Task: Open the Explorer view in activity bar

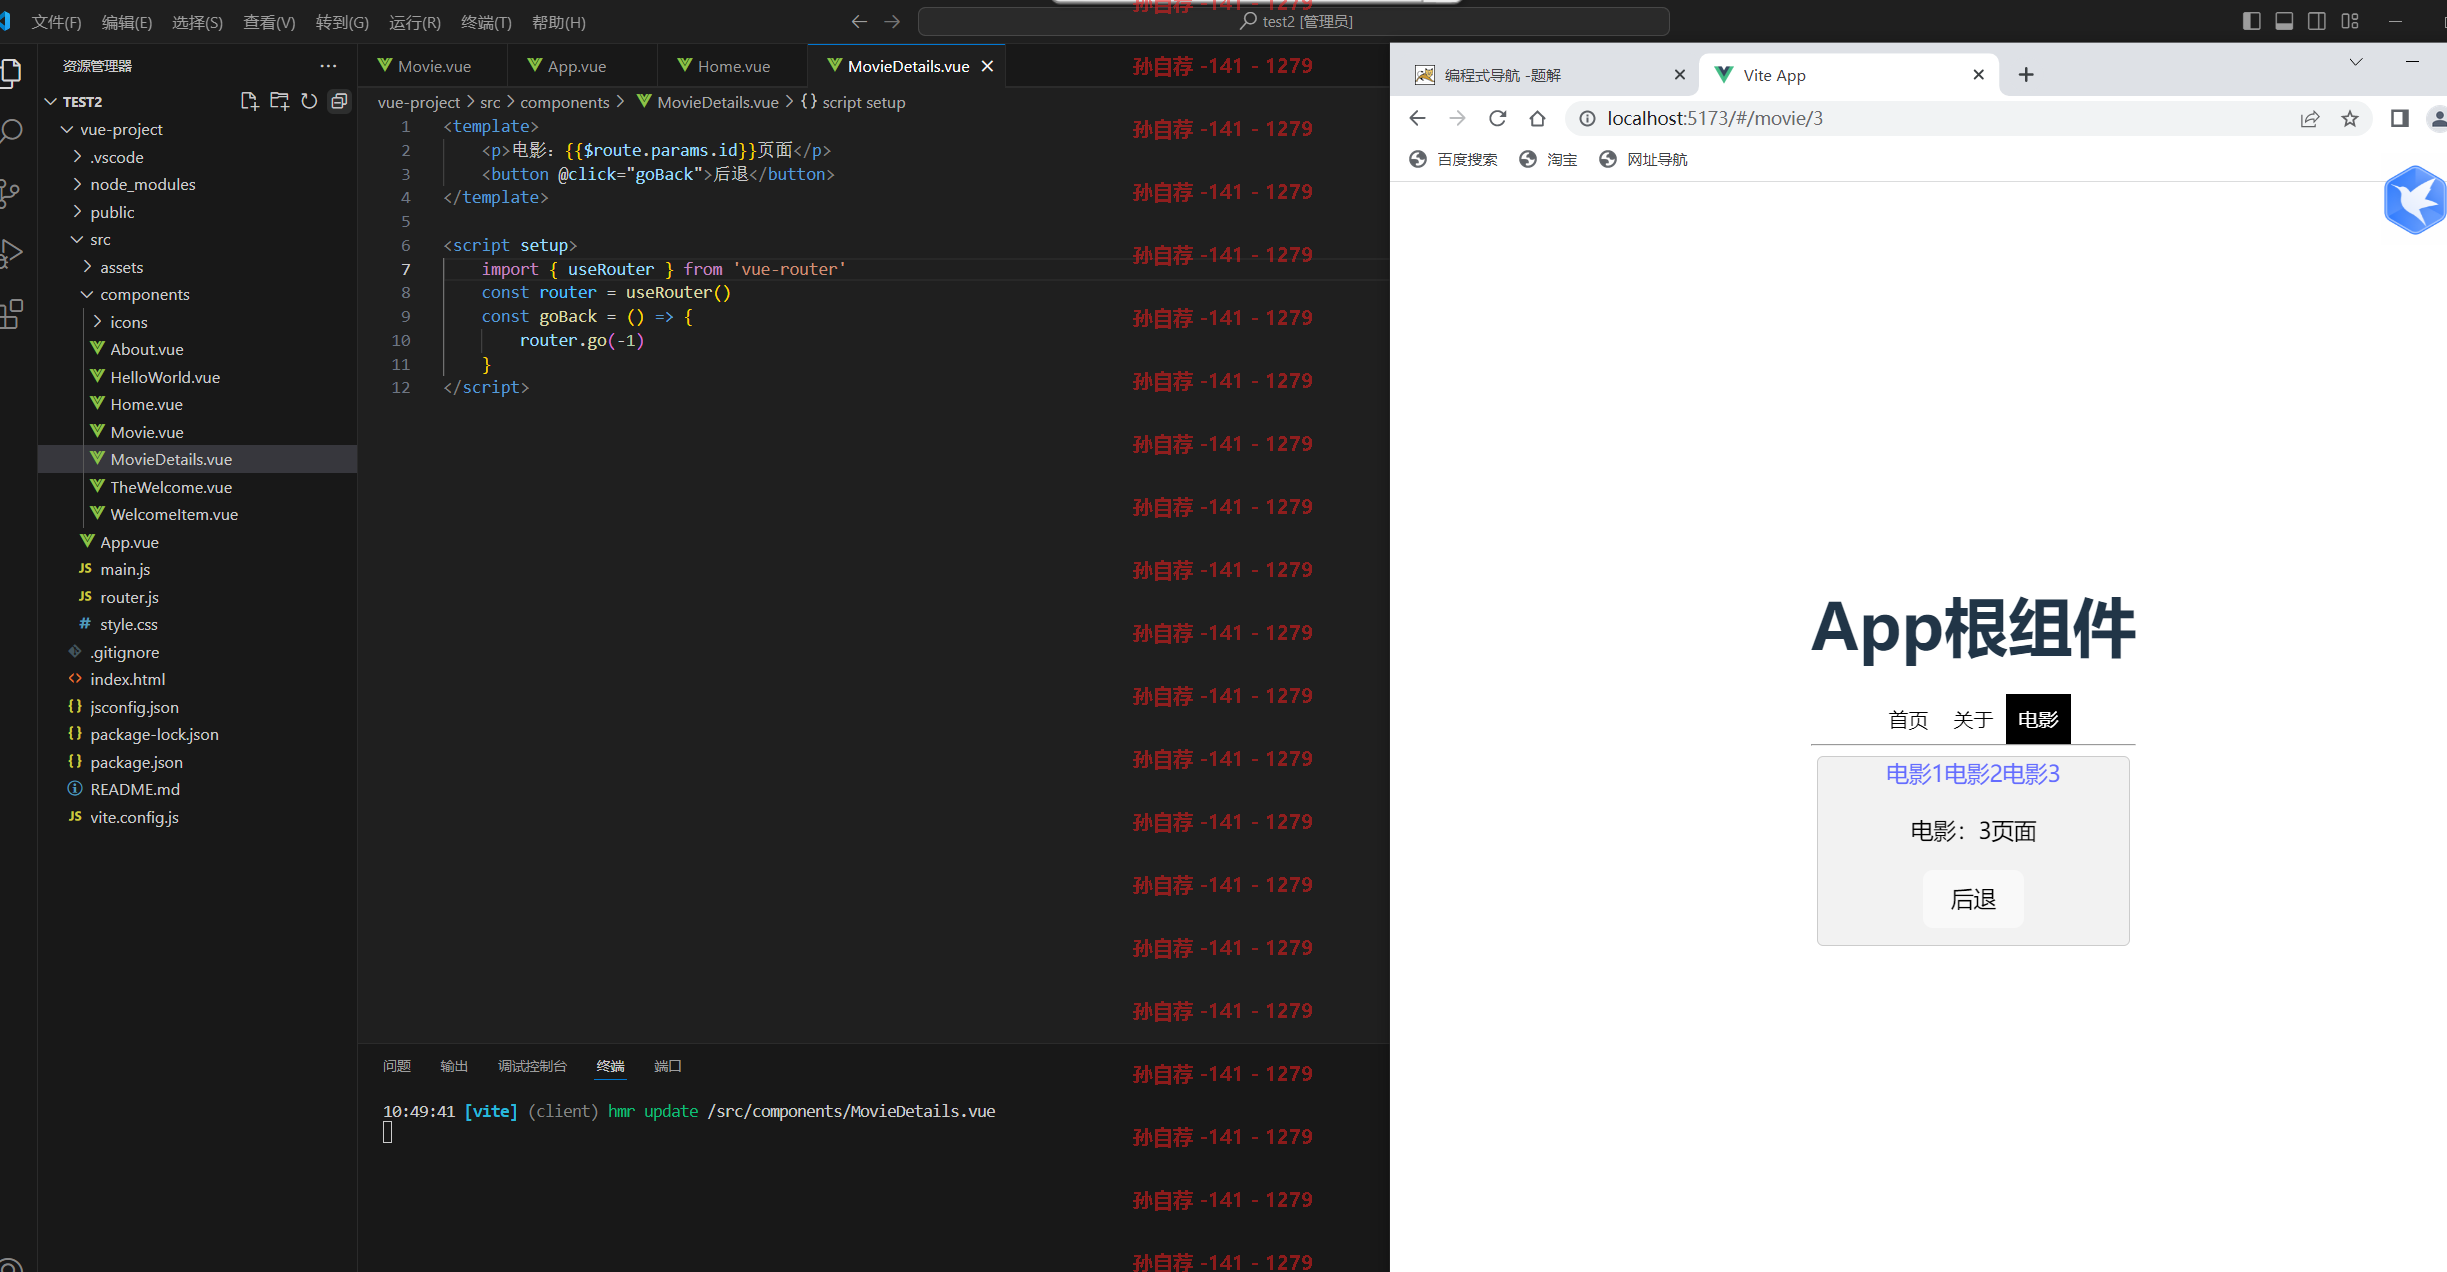Action: [x=11, y=72]
